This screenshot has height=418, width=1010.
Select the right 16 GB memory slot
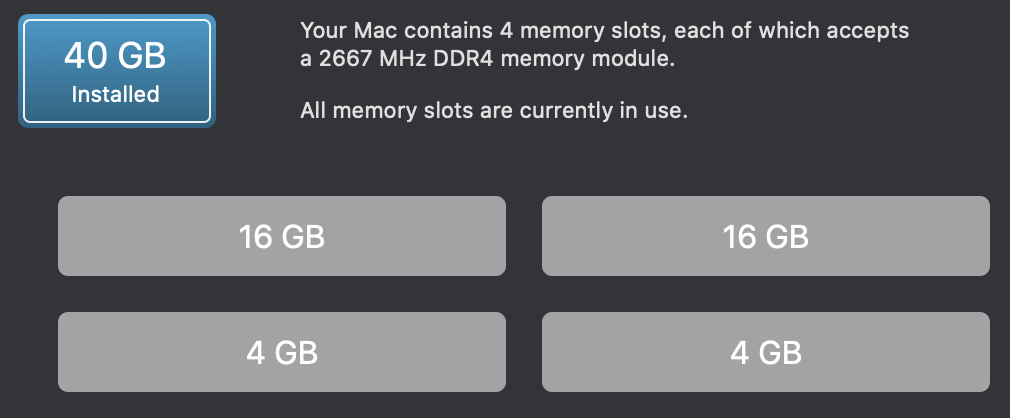pos(765,236)
